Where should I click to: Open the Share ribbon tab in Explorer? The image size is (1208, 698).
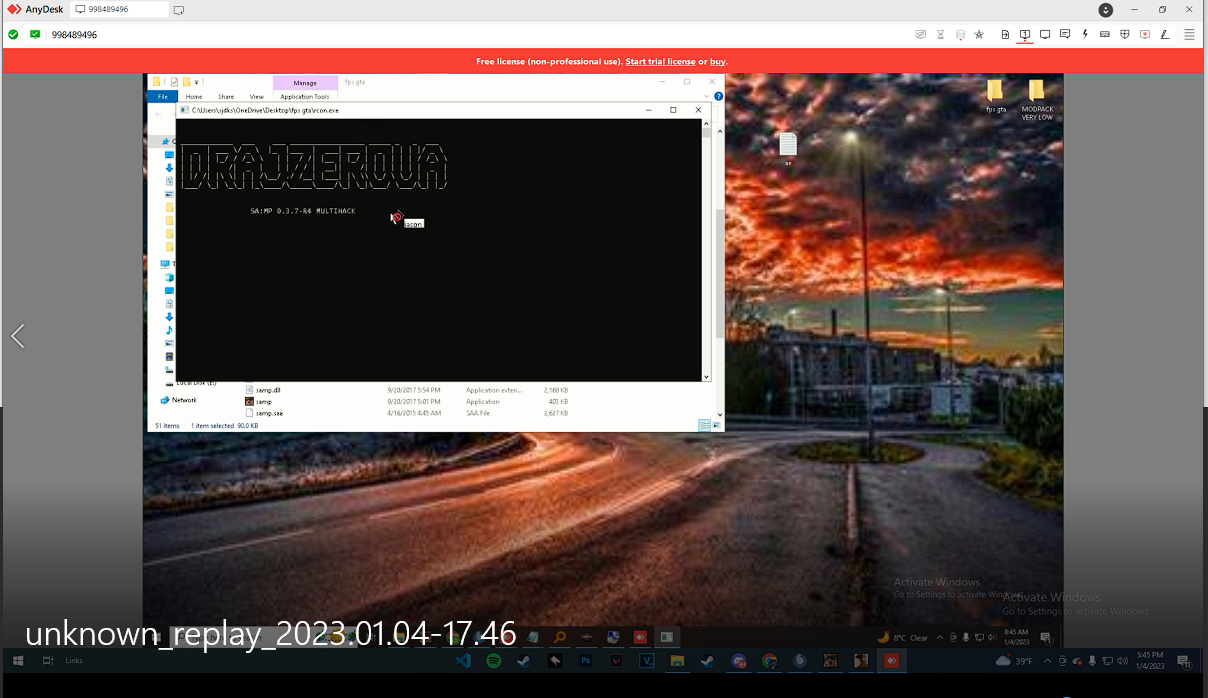(x=226, y=97)
